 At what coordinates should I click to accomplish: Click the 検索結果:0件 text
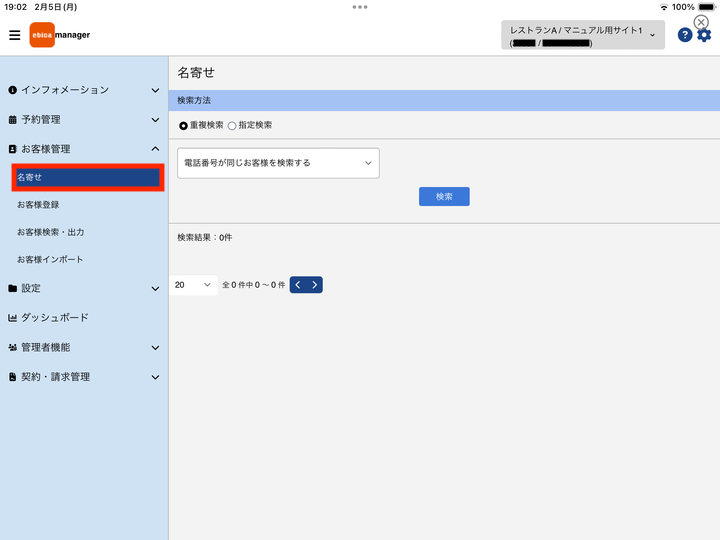[205, 237]
